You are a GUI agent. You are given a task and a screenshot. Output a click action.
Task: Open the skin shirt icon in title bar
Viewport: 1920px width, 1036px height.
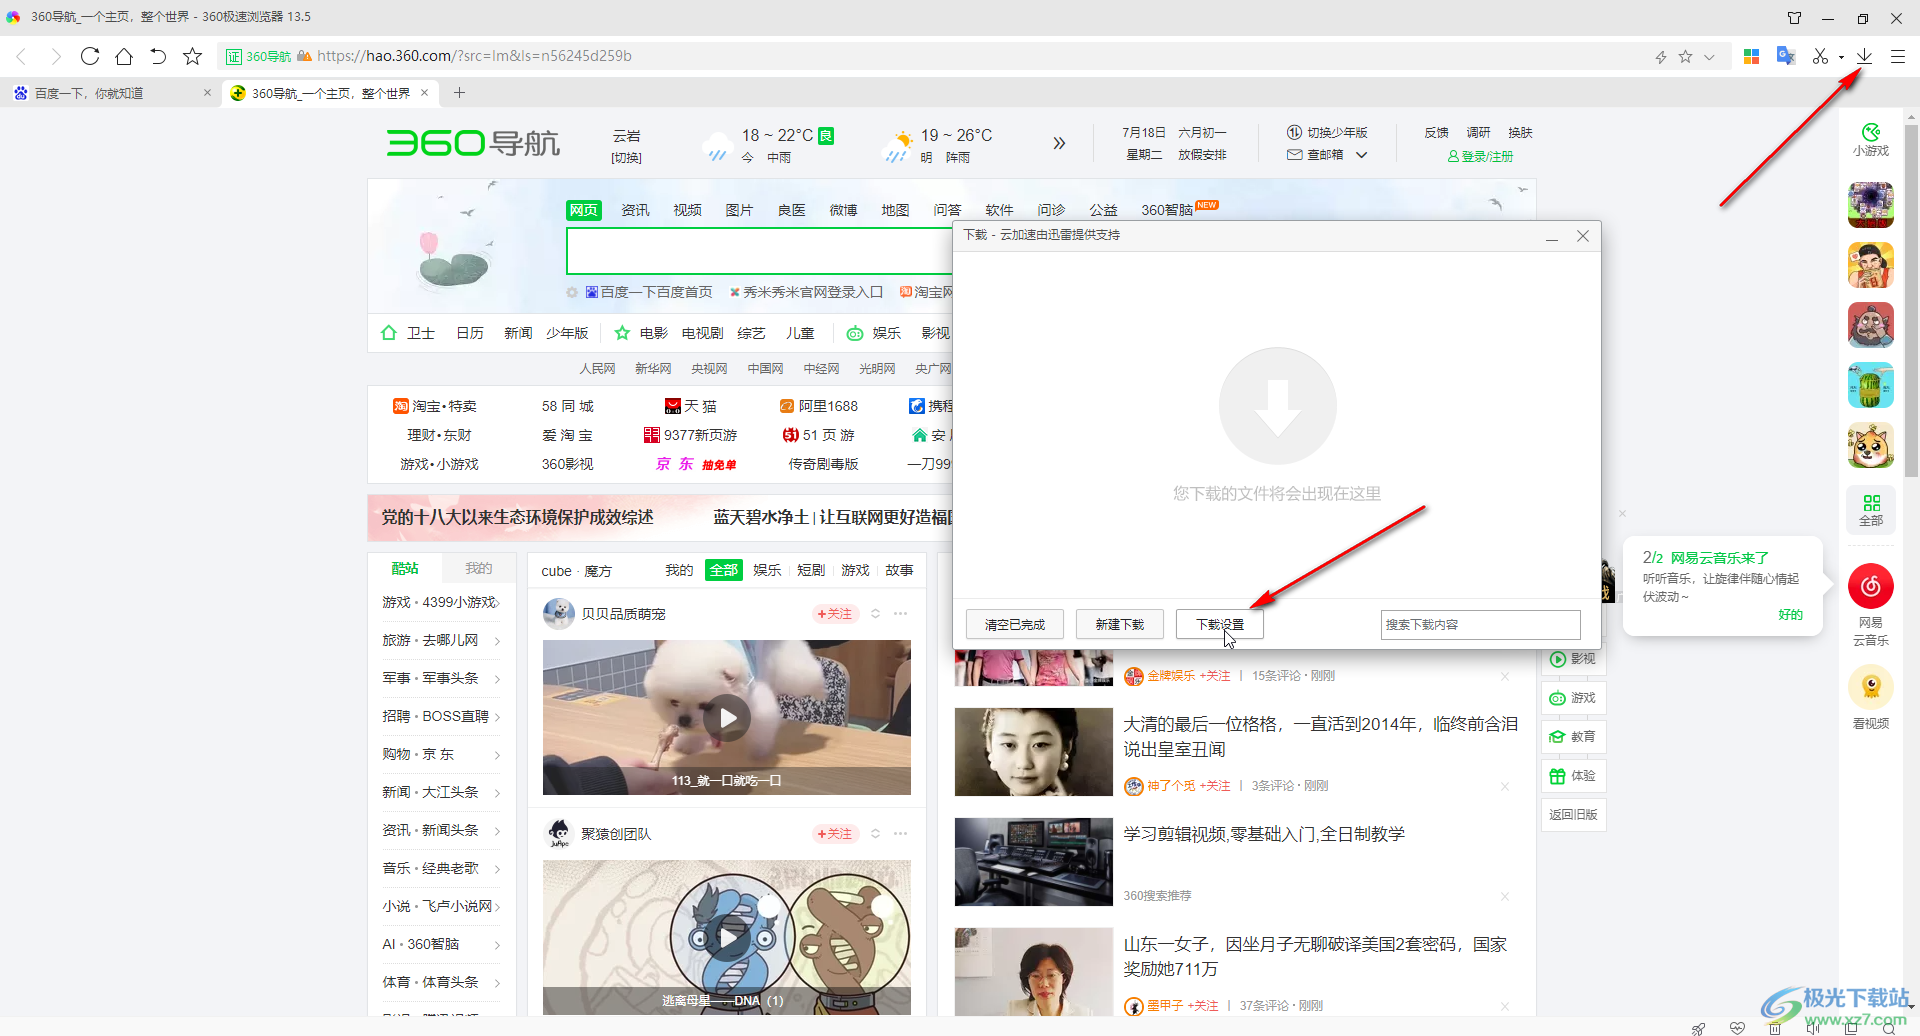(x=1794, y=18)
